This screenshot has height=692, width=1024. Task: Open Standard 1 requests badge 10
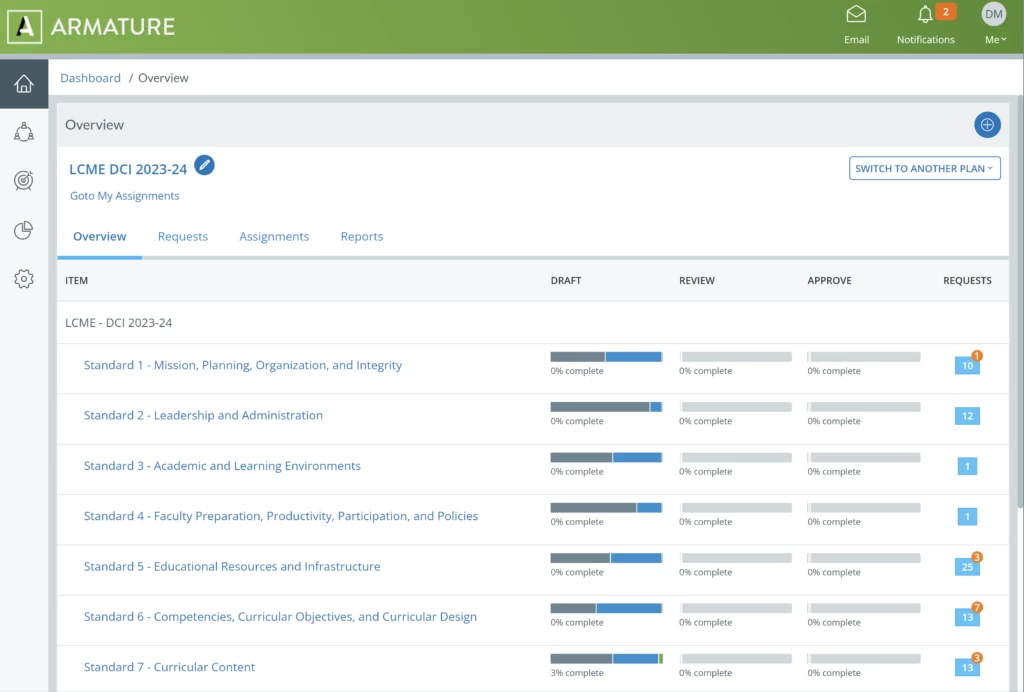[x=967, y=366]
